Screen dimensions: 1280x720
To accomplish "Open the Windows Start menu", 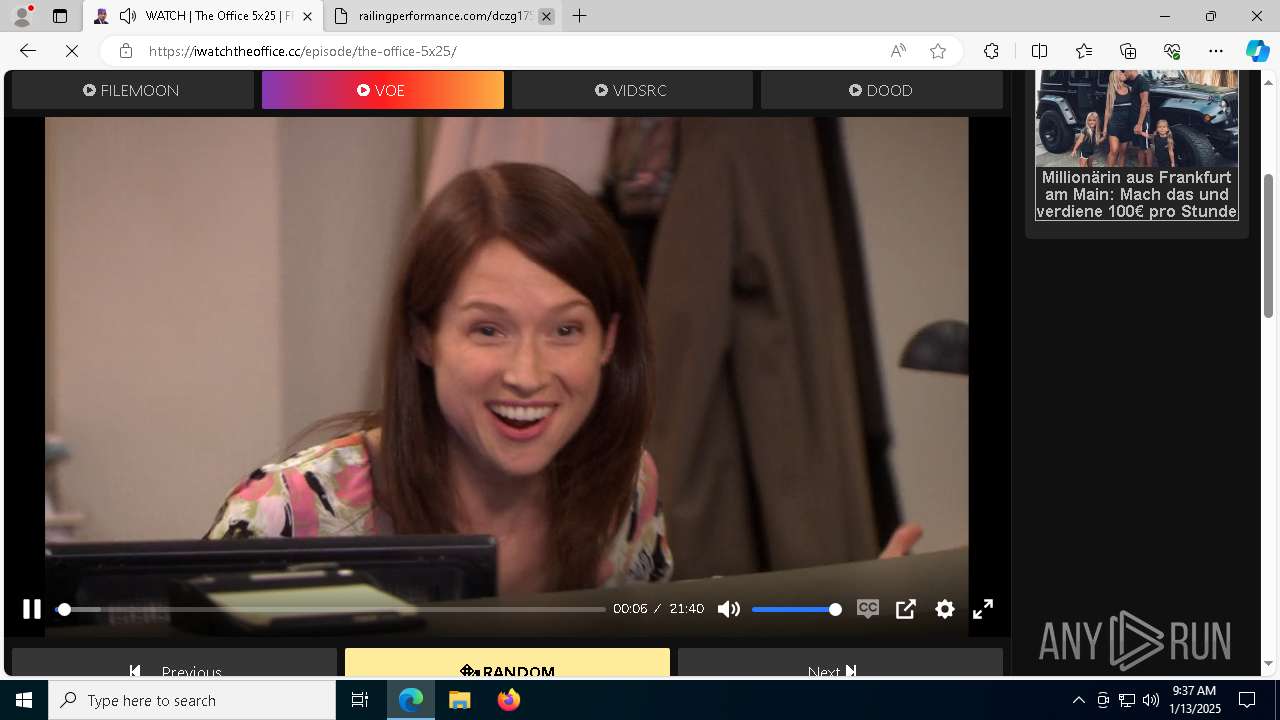I will [x=24, y=700].
